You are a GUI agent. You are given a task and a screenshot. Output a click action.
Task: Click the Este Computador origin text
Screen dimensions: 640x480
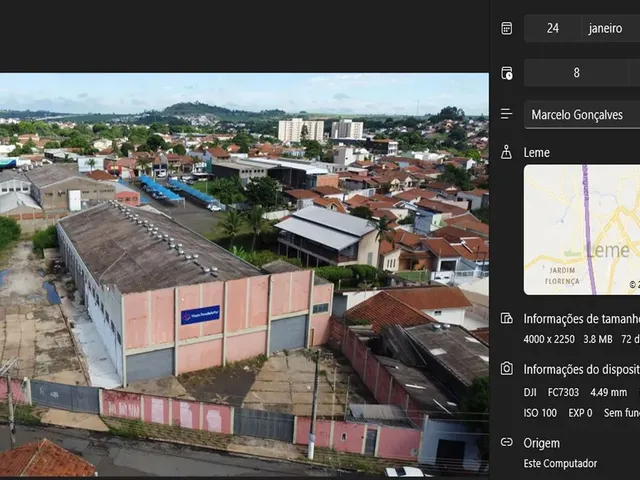pos(560,463)
